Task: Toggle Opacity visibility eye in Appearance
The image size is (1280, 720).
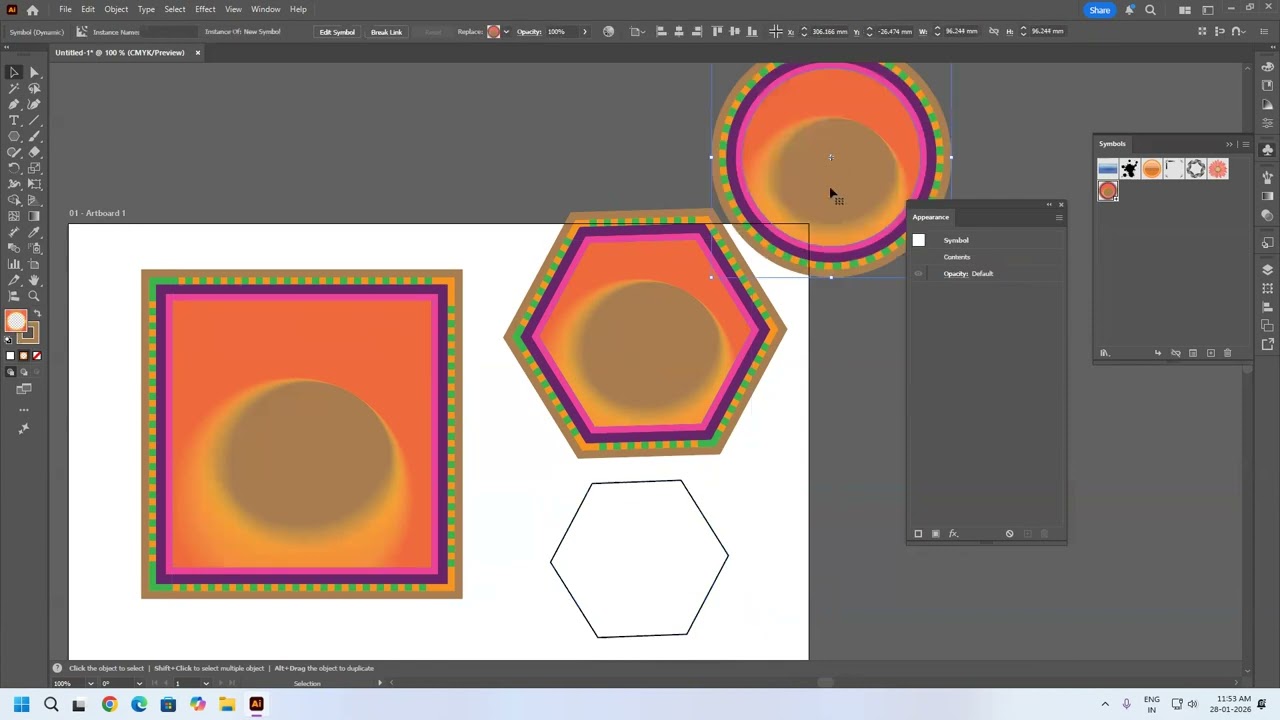Action: [x=918, y=274]
